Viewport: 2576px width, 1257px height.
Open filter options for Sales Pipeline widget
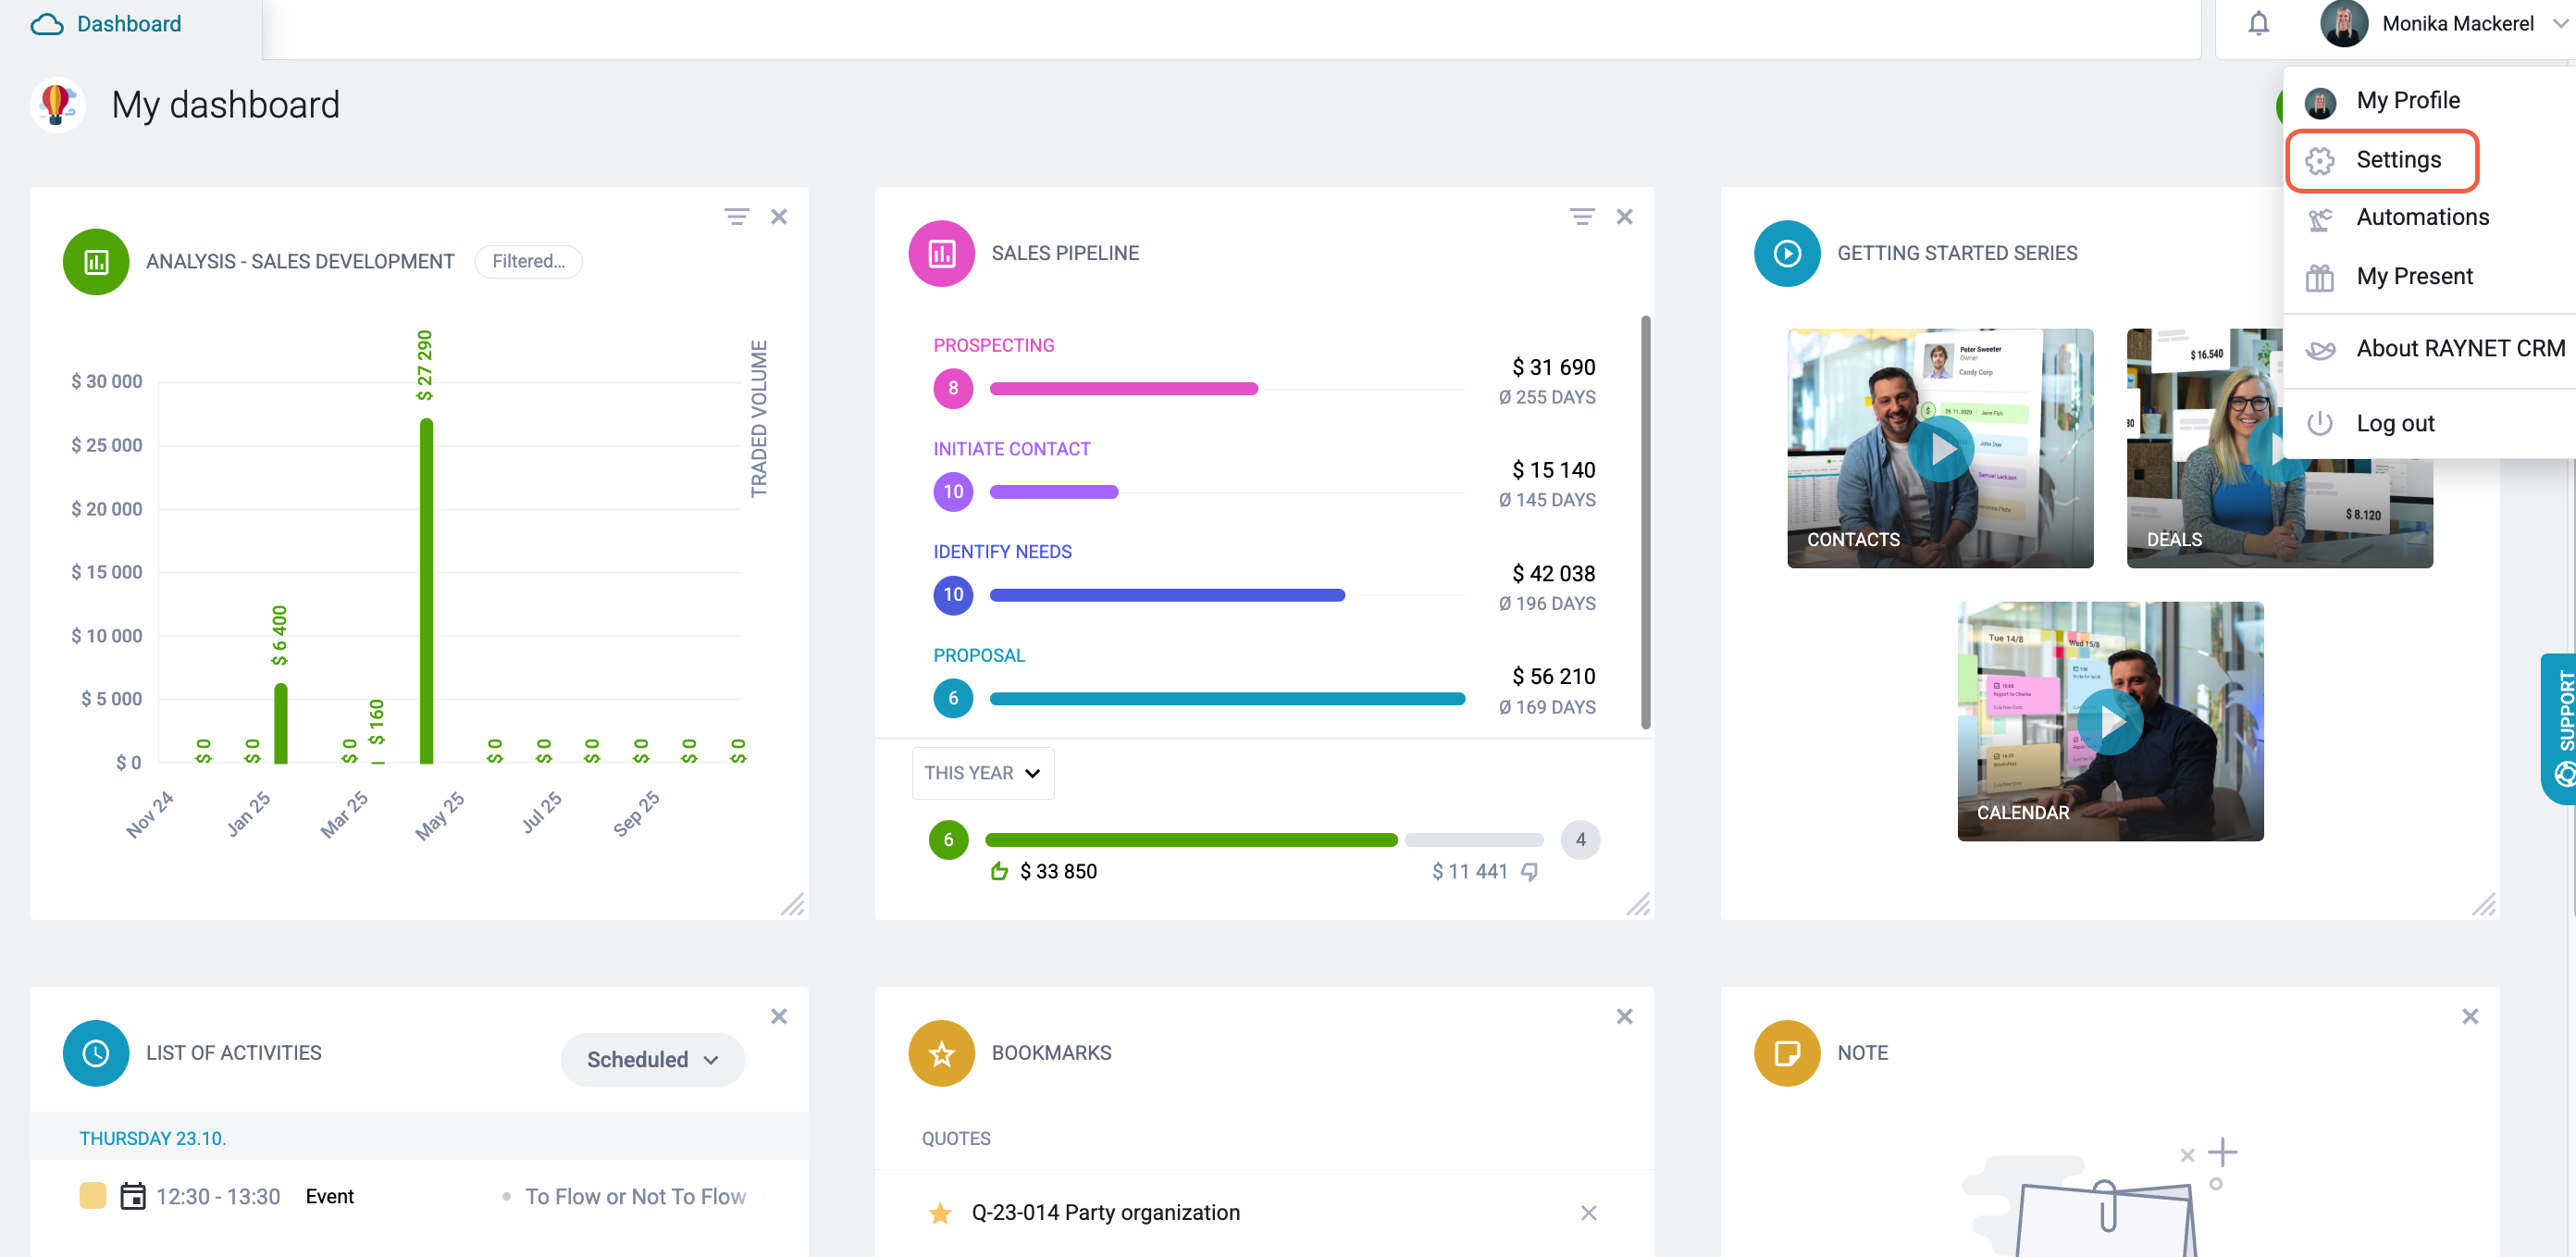[x=1582, y=217]
